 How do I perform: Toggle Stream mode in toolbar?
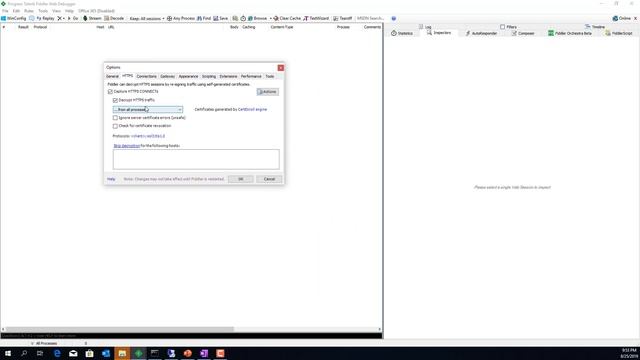coord(92,18)
